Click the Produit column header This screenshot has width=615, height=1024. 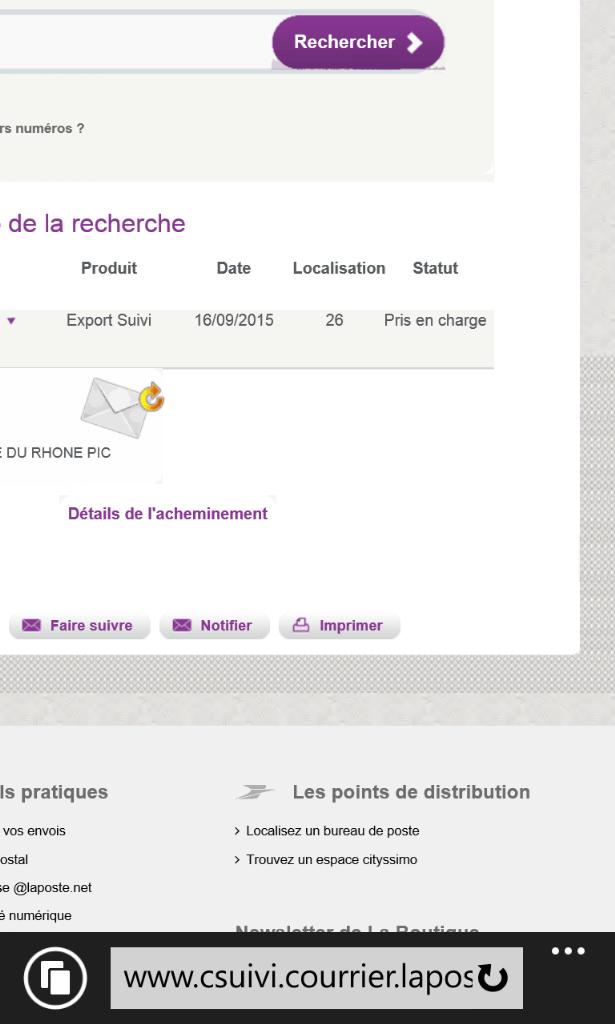pos(109,268)
